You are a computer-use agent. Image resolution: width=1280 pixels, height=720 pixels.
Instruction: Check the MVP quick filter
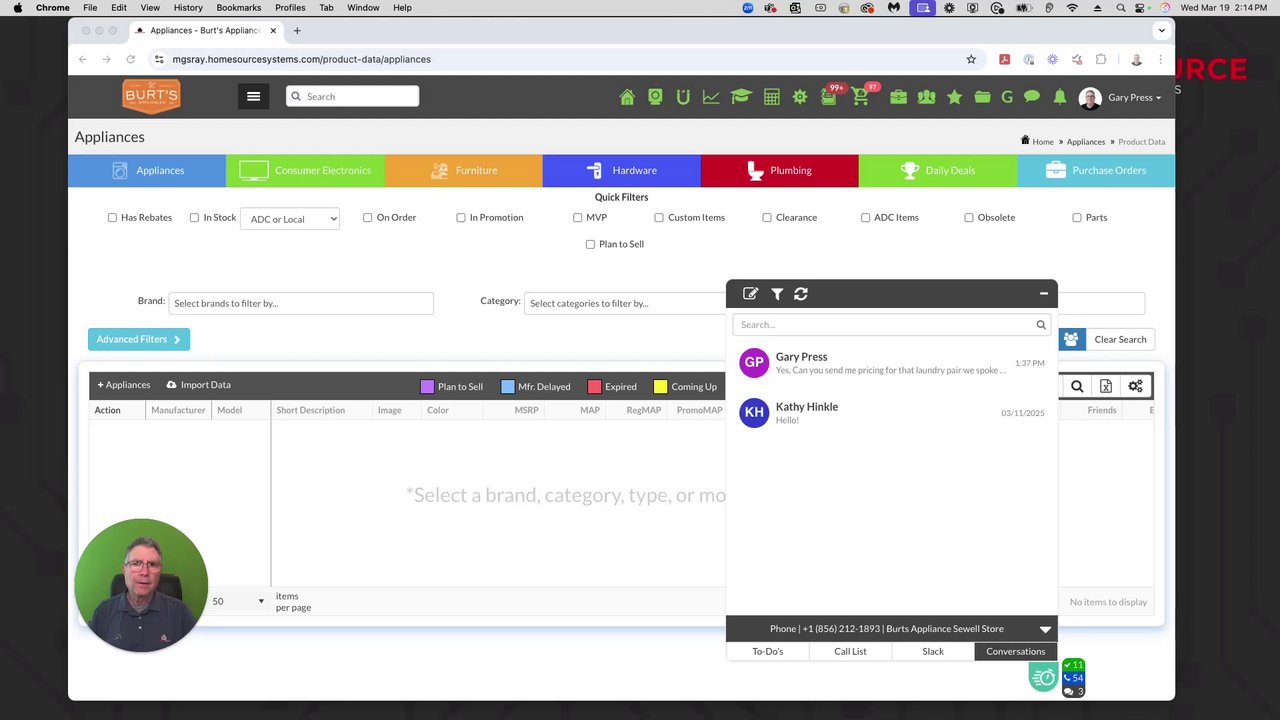[x=577, y=217]
